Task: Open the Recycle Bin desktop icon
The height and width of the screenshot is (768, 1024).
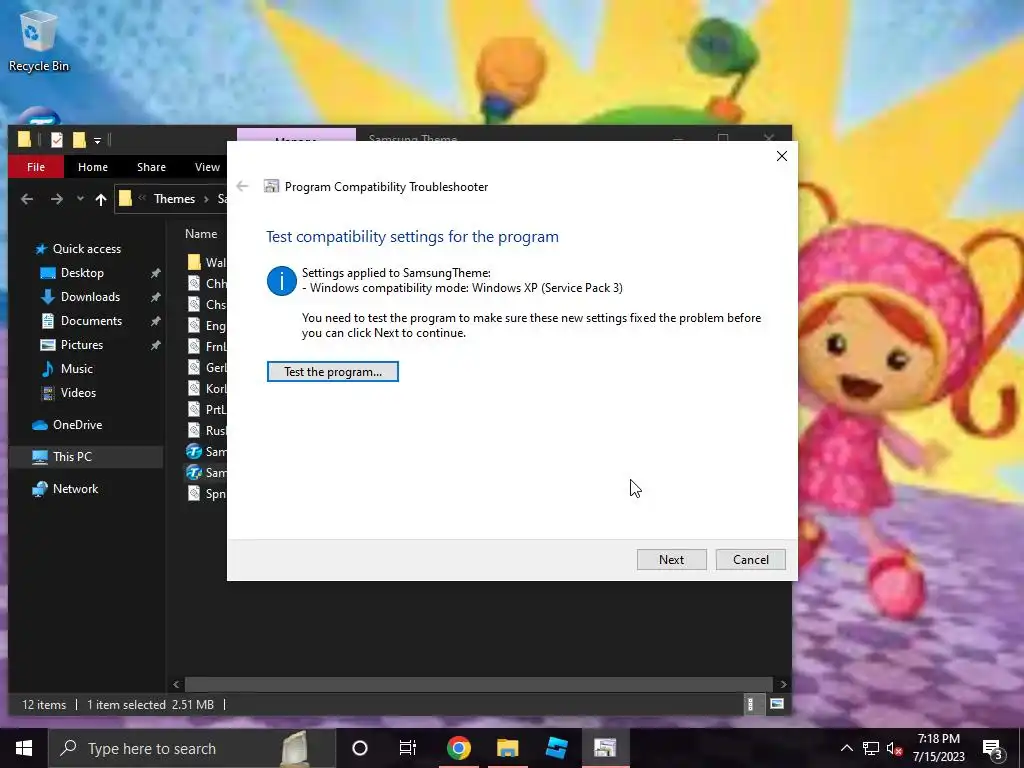Action: click(39, 43)
